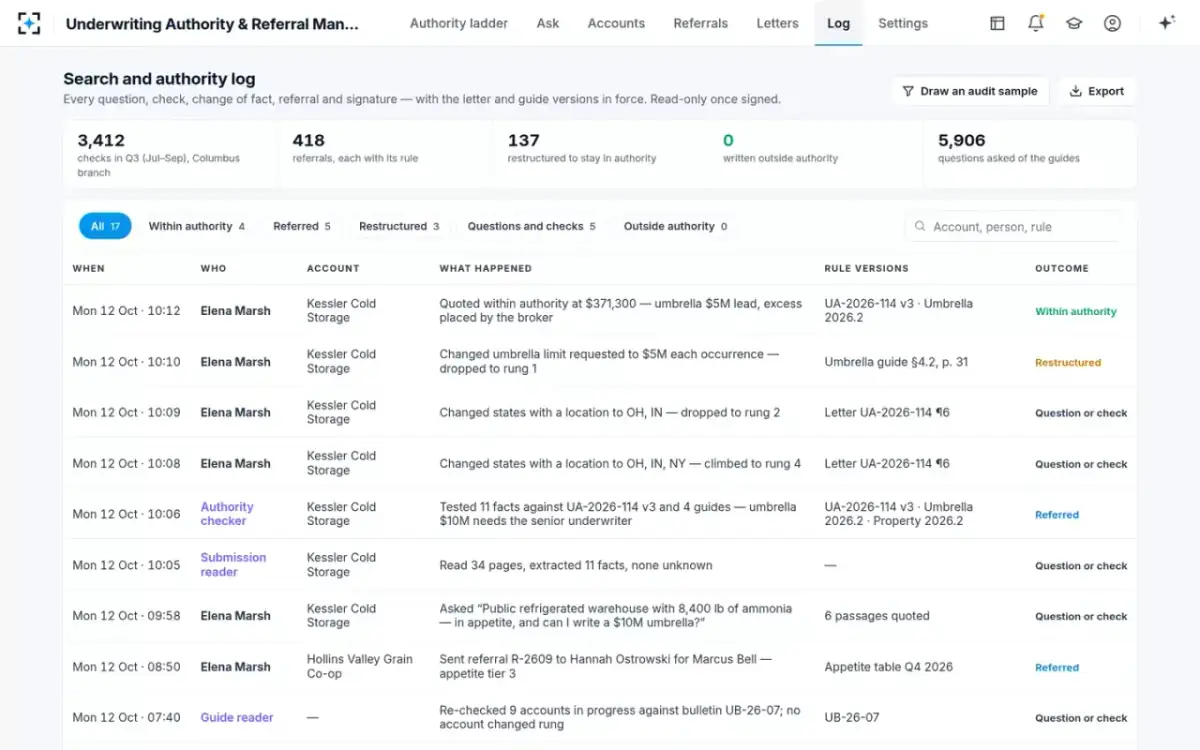This screenshot has width=1200, height=750.
Task: Open the Submission reader link
Action: [233, 565]
